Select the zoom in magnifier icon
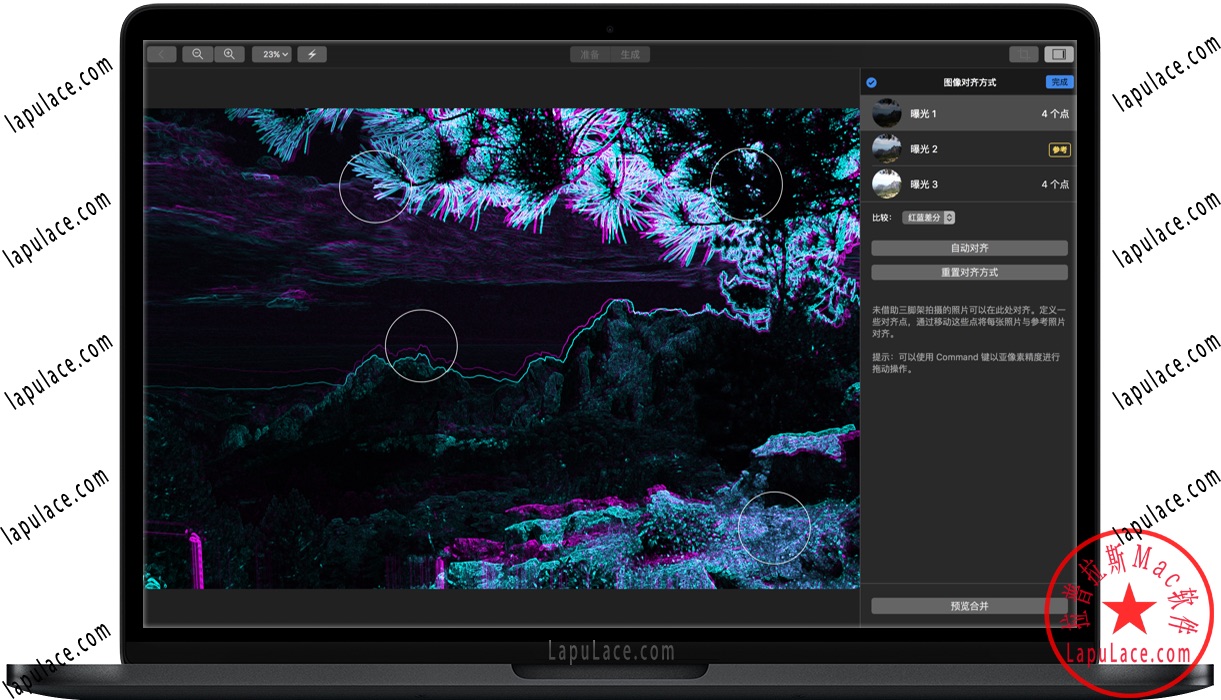The width and height of the screenshot is (1221, 700). pos(229,53)
